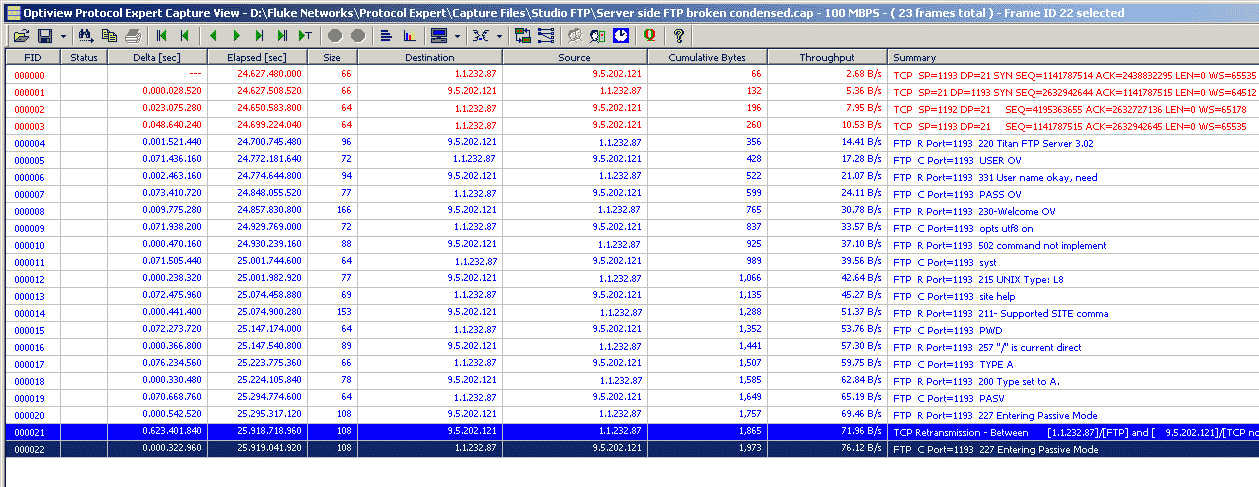Click the Open capture file folder icon

[x=20, y=35]
